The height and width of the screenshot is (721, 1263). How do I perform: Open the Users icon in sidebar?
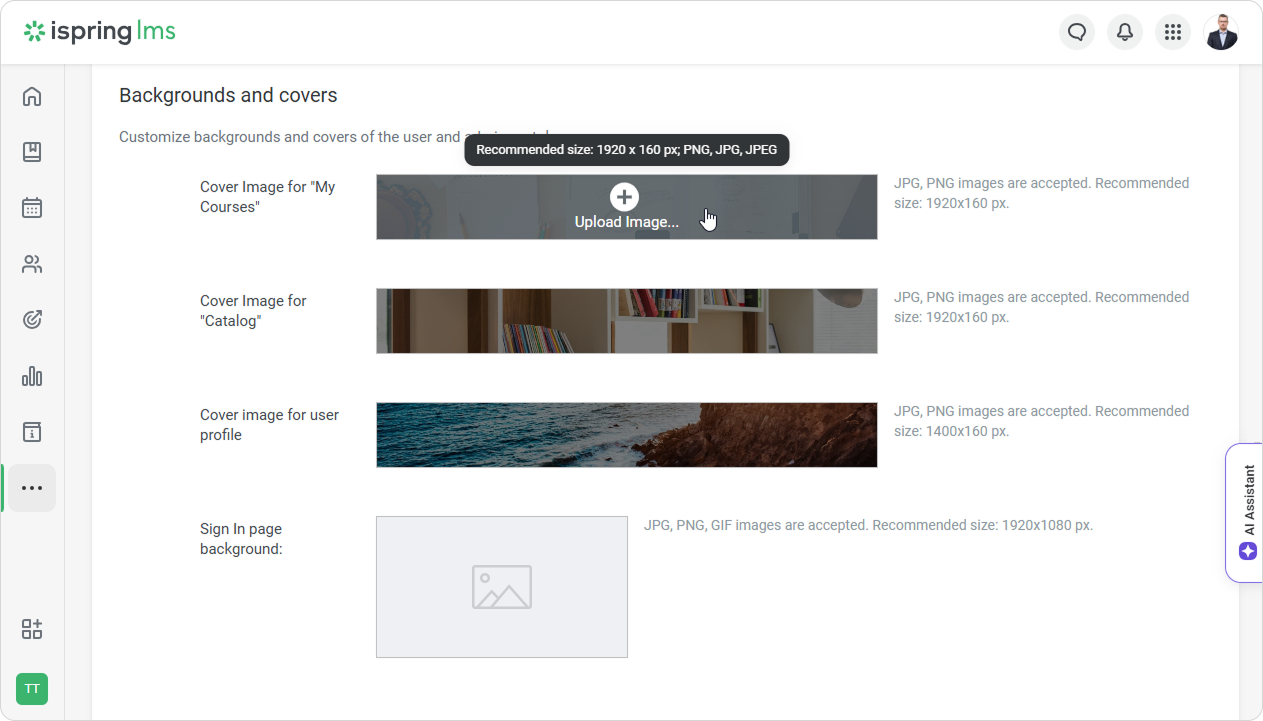click(x=32, y=264)
